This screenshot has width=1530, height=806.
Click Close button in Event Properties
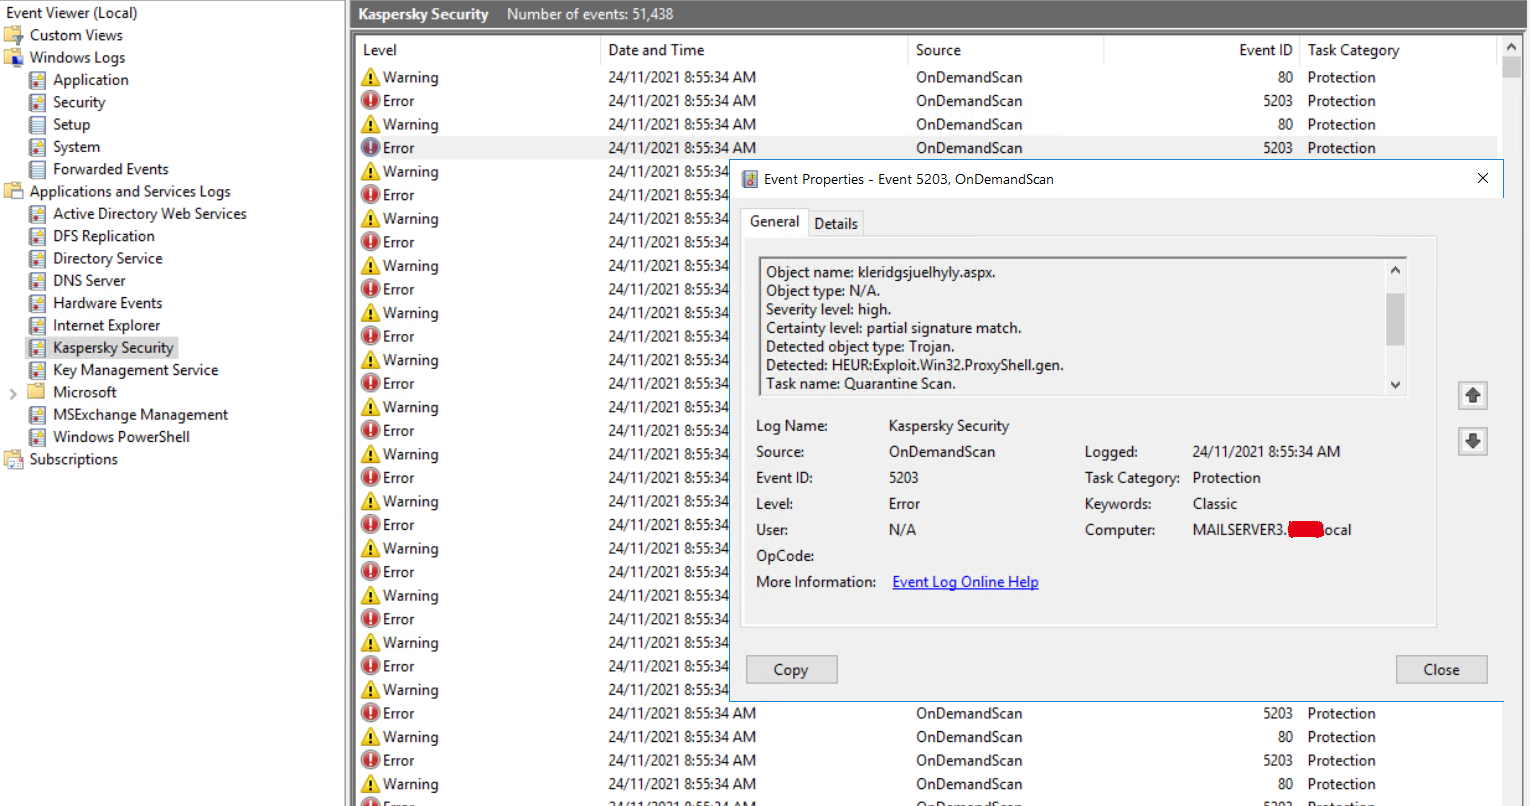[1441, 670]
